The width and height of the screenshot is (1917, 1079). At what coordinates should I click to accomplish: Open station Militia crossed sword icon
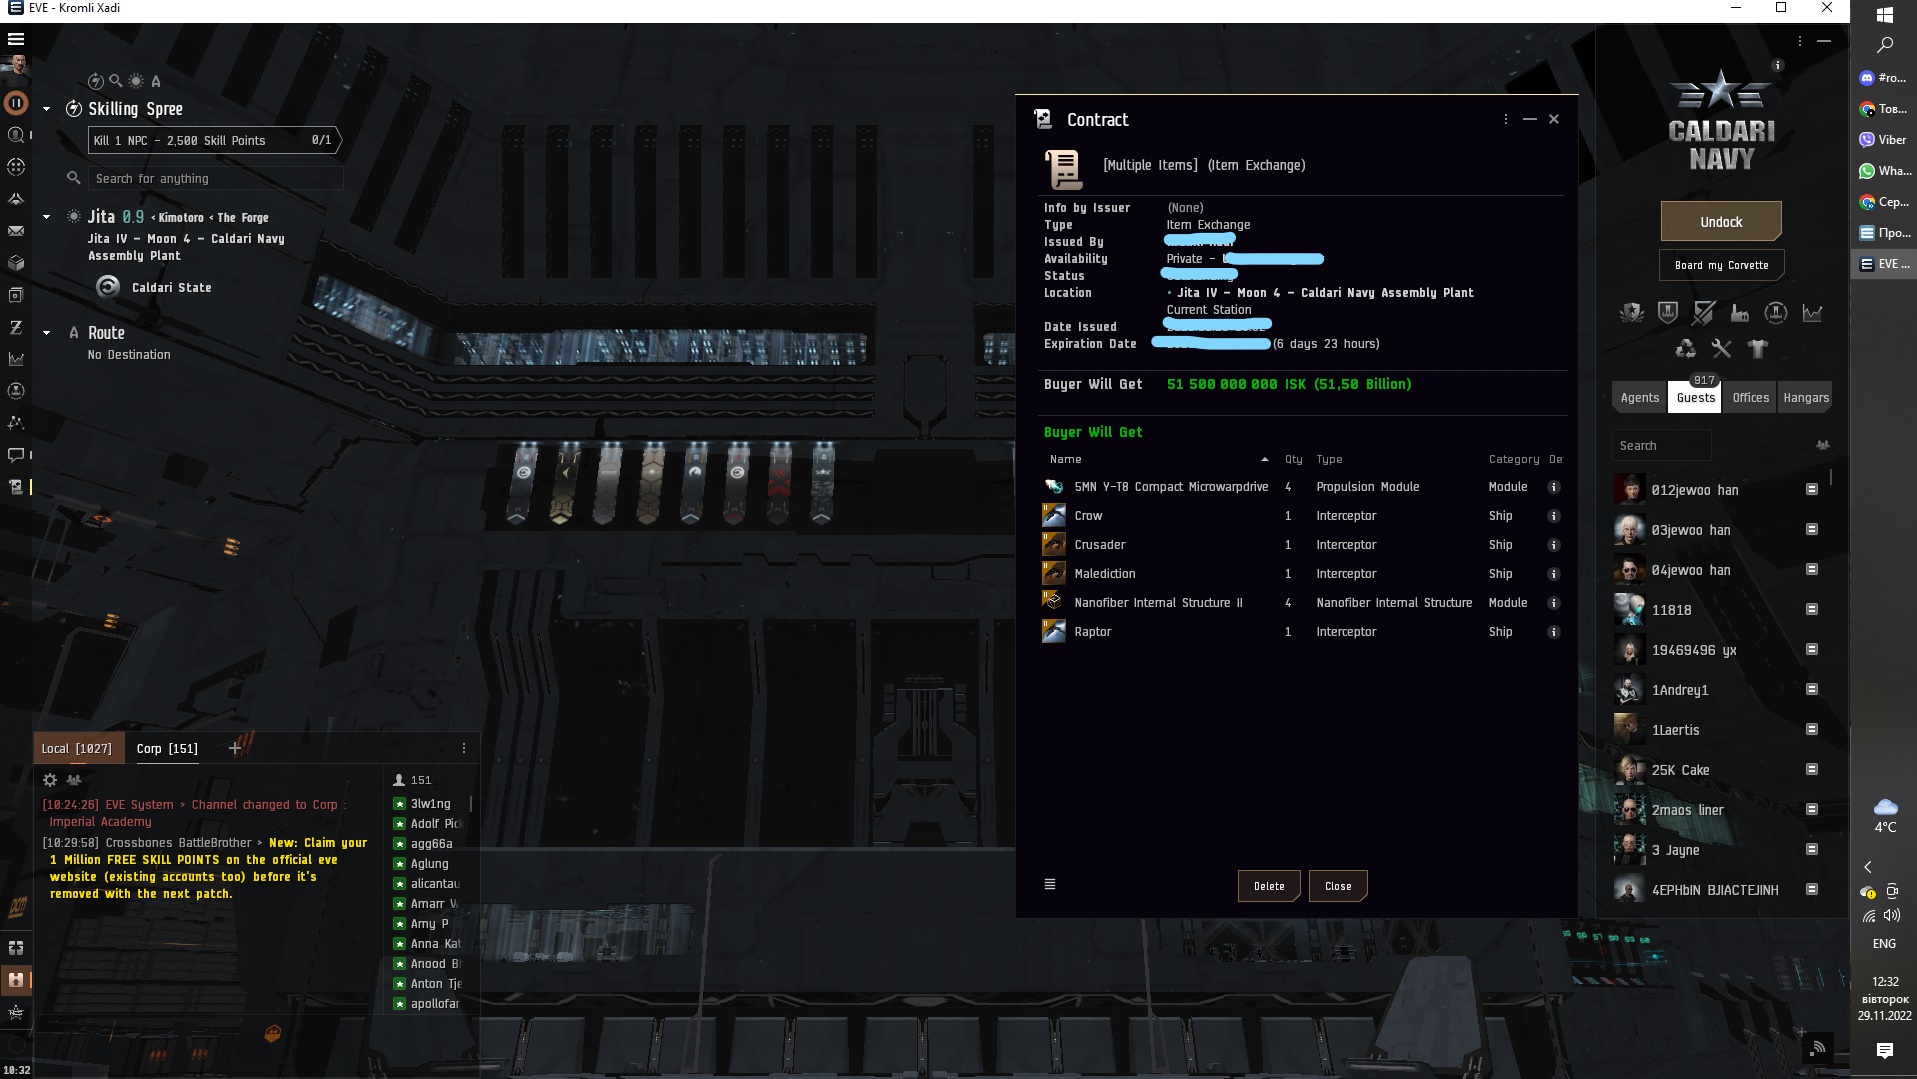[1704, 313]
